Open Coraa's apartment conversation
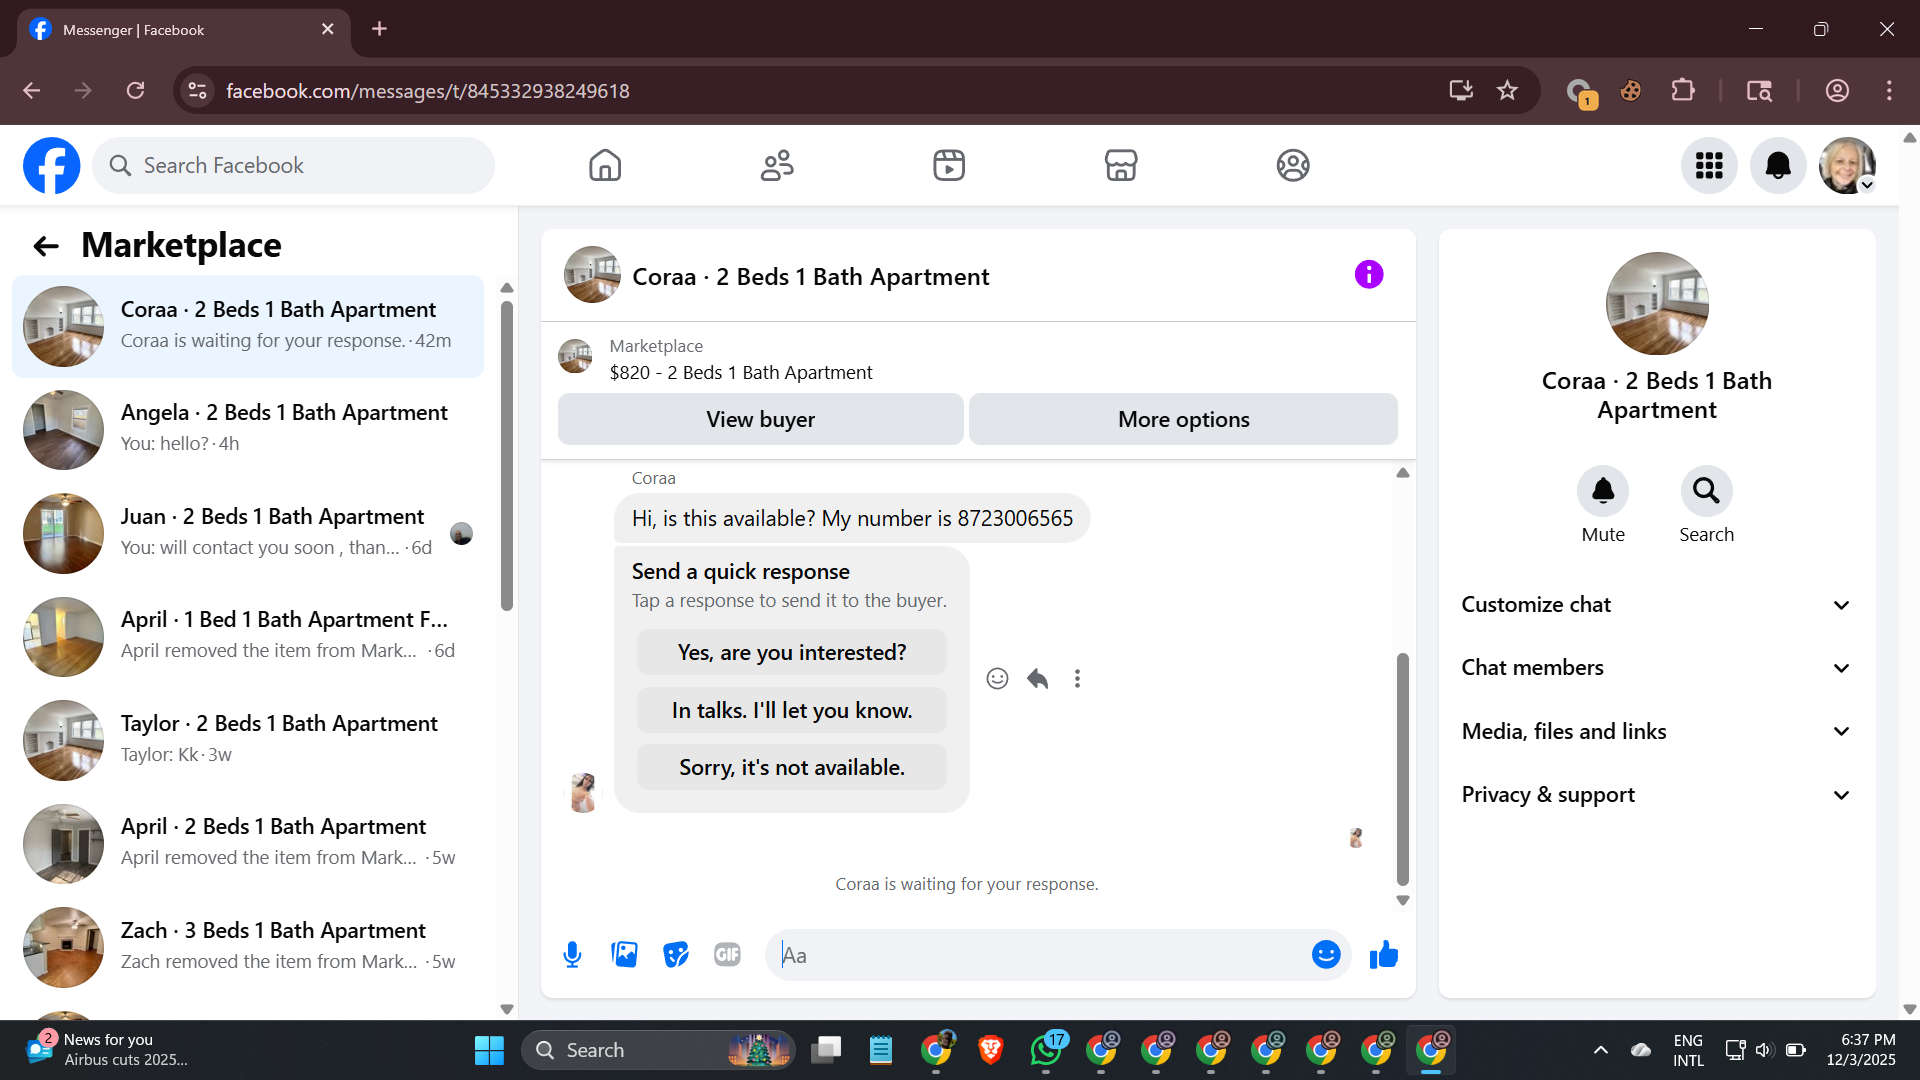 tap(248, 326)
